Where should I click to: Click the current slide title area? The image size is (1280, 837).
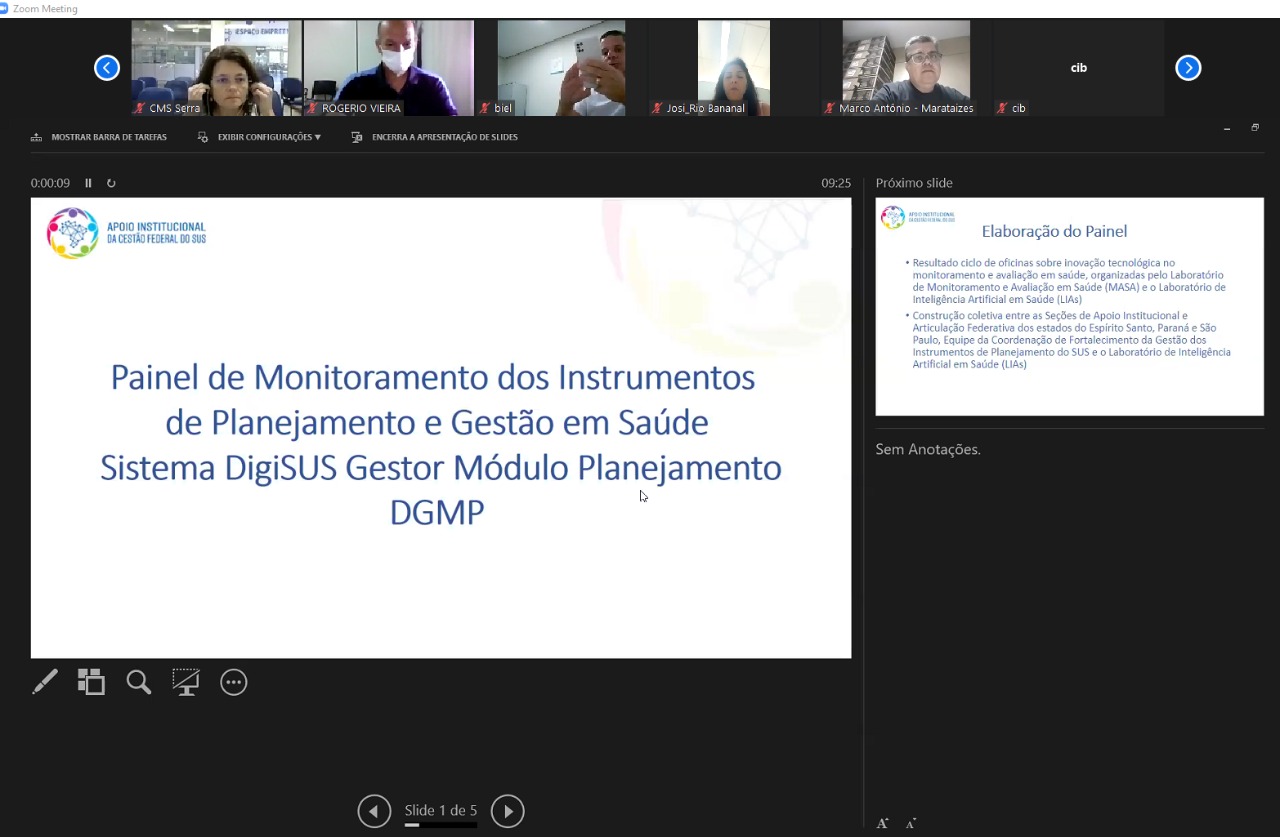pyautogui.click(x=441, y=444)
